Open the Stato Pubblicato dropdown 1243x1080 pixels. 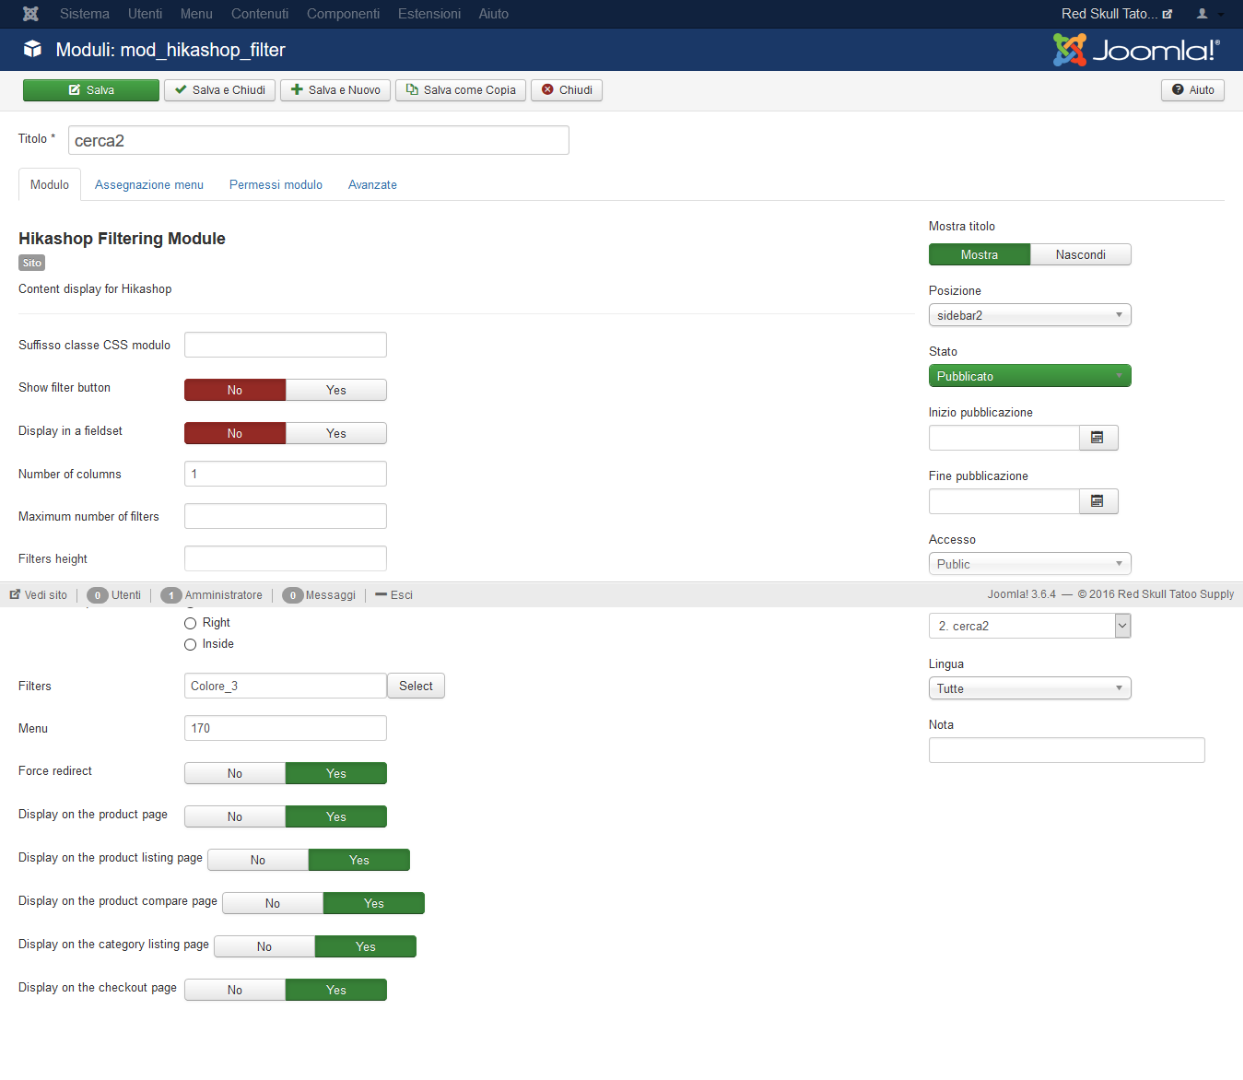[x=1029, y=377]
